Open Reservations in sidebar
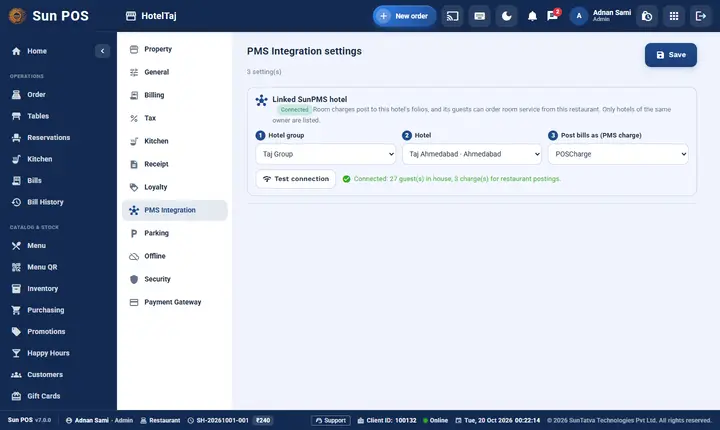This screenshot has width=720, height=430. point(58,137)
